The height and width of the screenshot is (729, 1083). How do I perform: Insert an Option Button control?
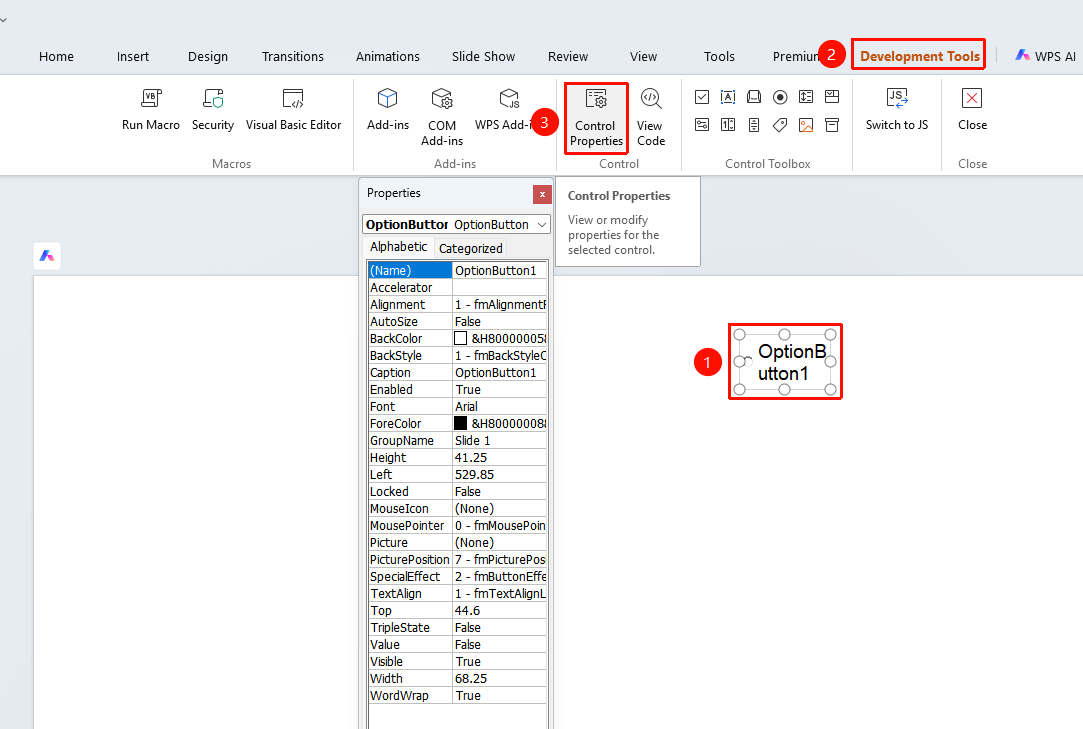[780, 97]
